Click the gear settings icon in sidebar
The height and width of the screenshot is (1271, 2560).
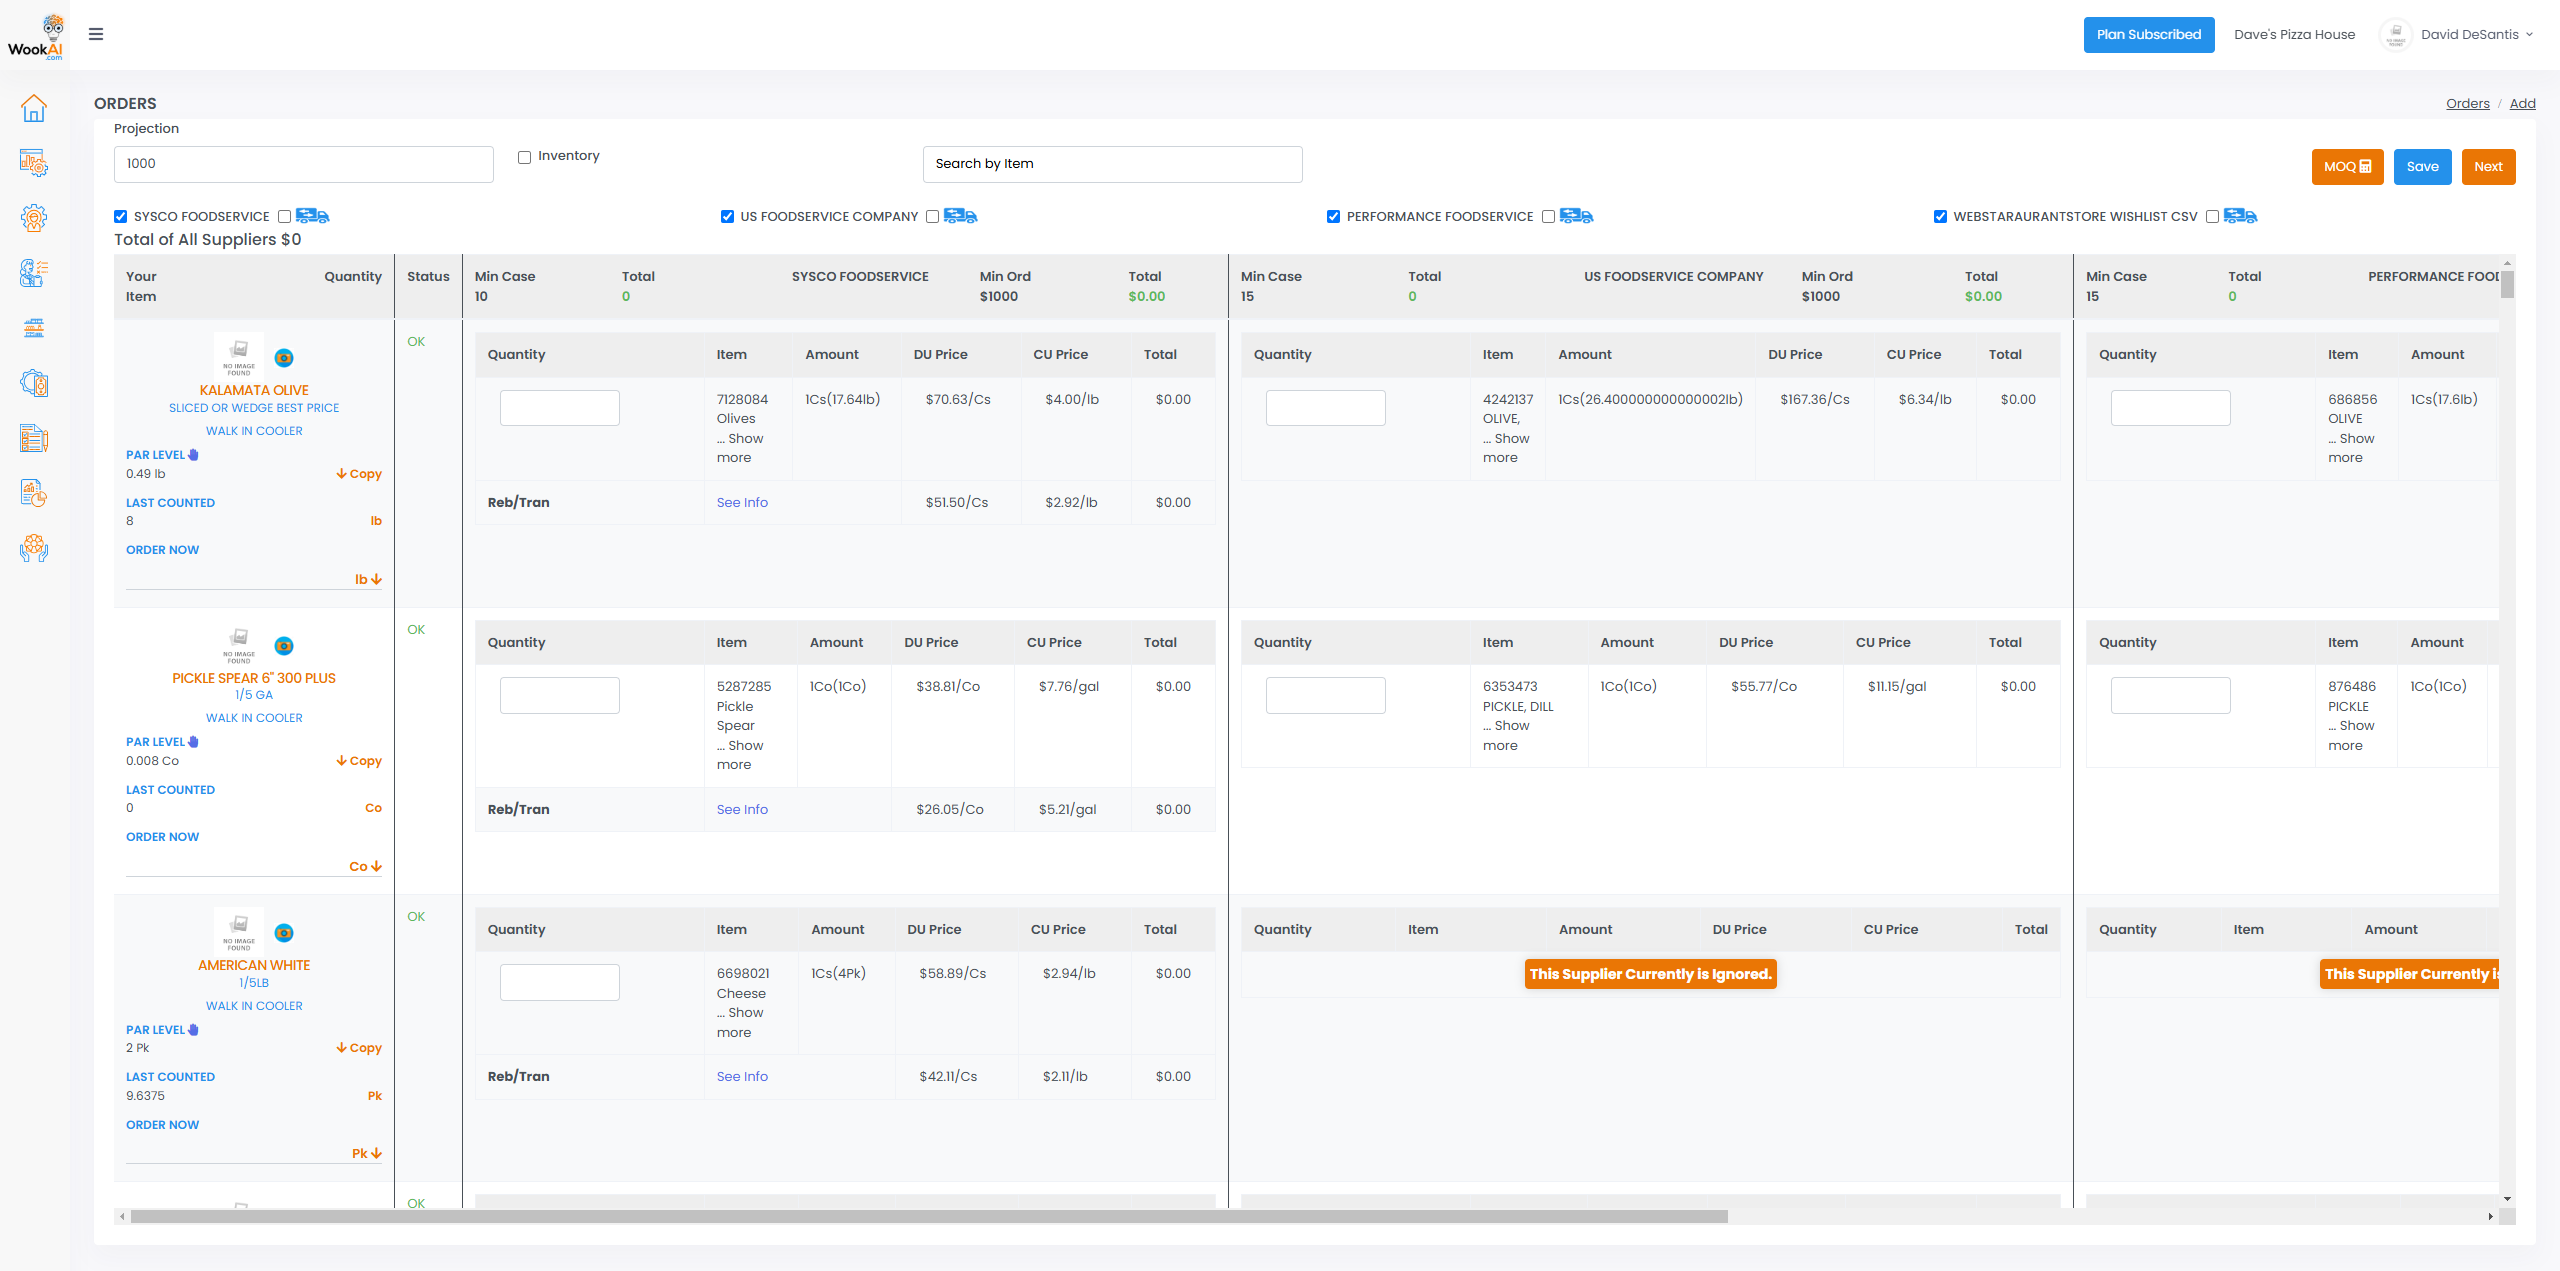(x=34, y=218)
